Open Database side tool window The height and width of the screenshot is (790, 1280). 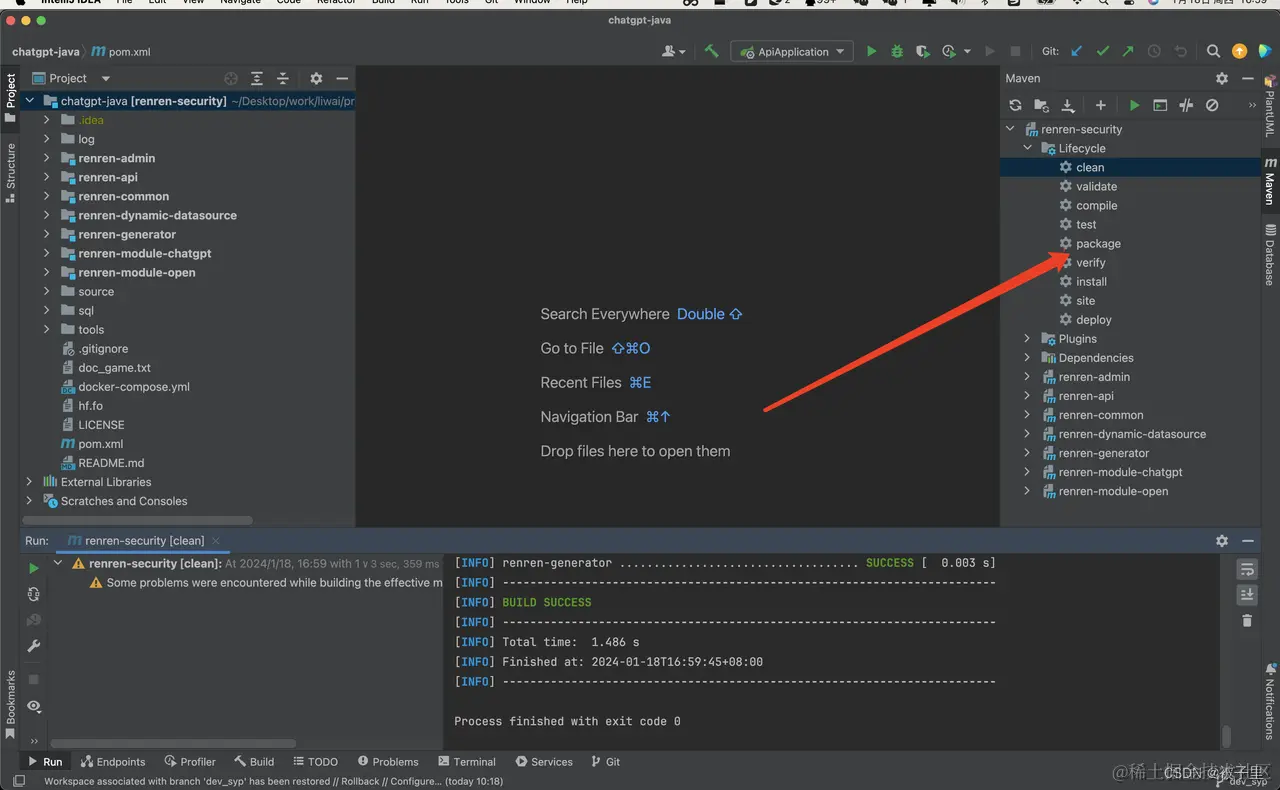click(1270, 255)
